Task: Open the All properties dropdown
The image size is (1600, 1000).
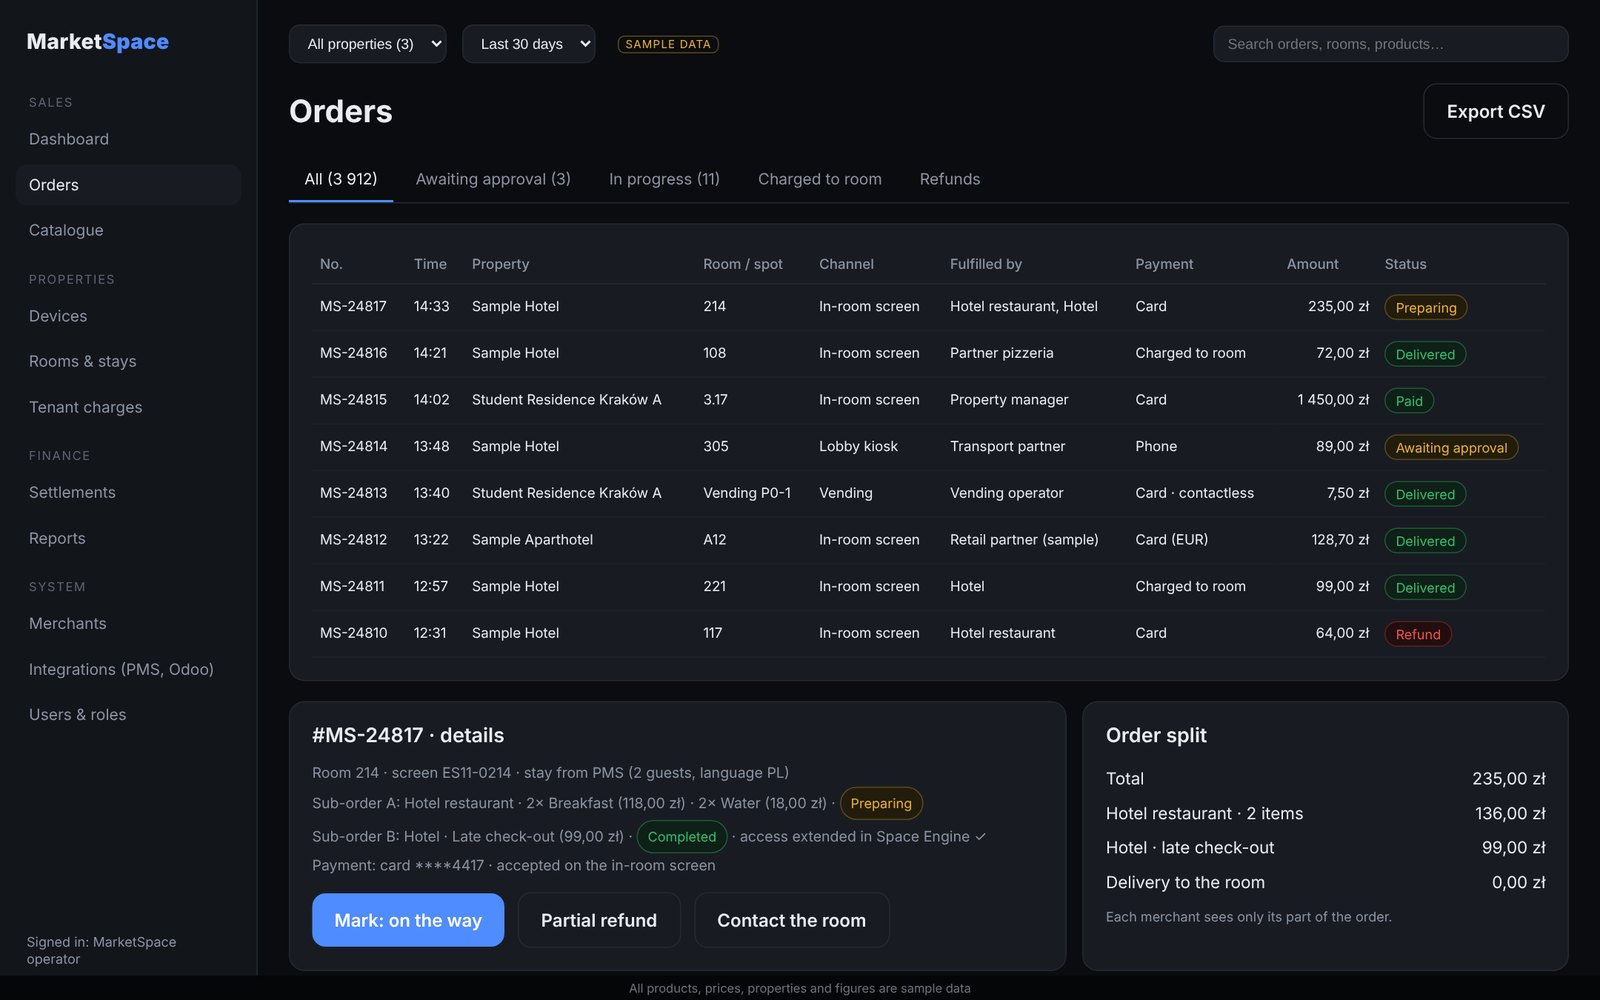Action: 367,44
